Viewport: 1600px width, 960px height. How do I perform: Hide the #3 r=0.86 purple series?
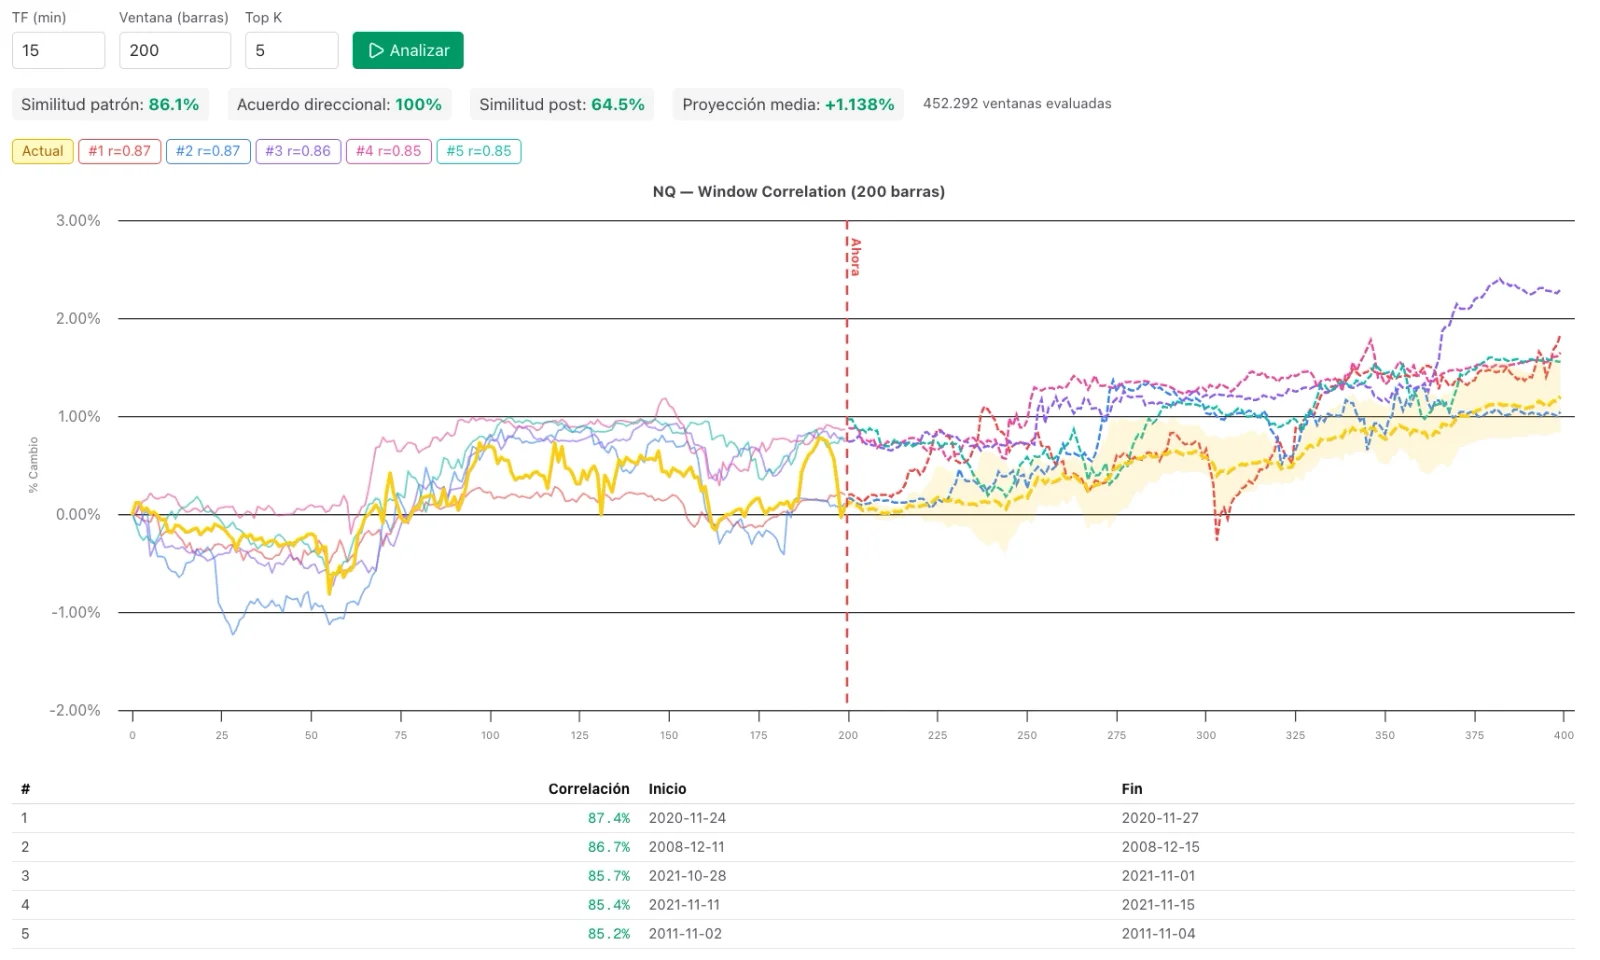(298, 151)
